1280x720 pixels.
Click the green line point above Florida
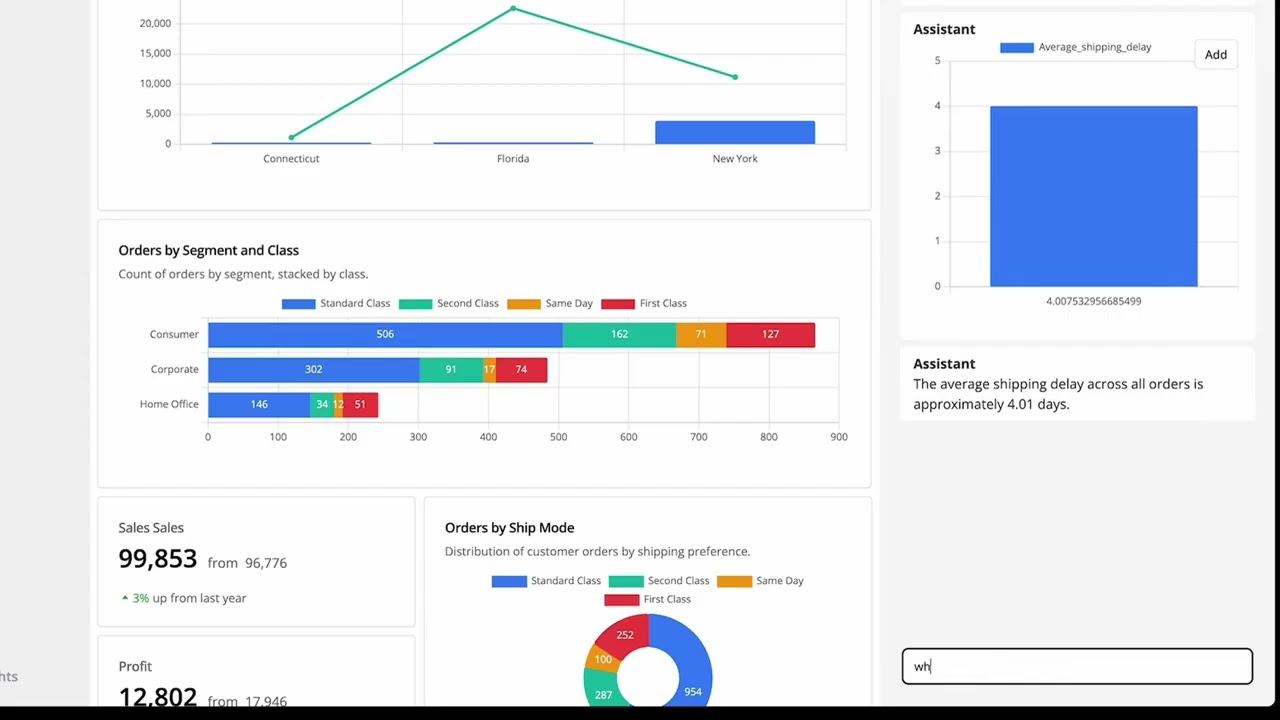pyautogui.click(x=513, y=9)
